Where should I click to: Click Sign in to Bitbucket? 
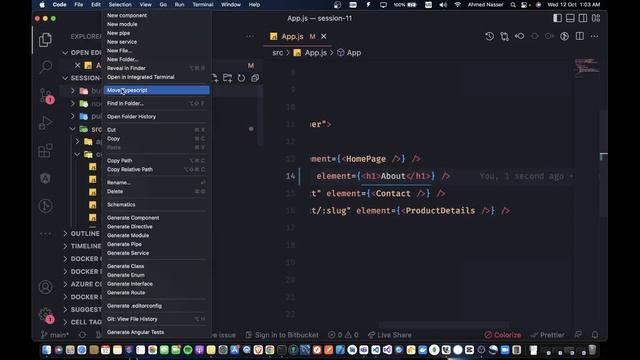pyautogui.click(x=282, y=335)
